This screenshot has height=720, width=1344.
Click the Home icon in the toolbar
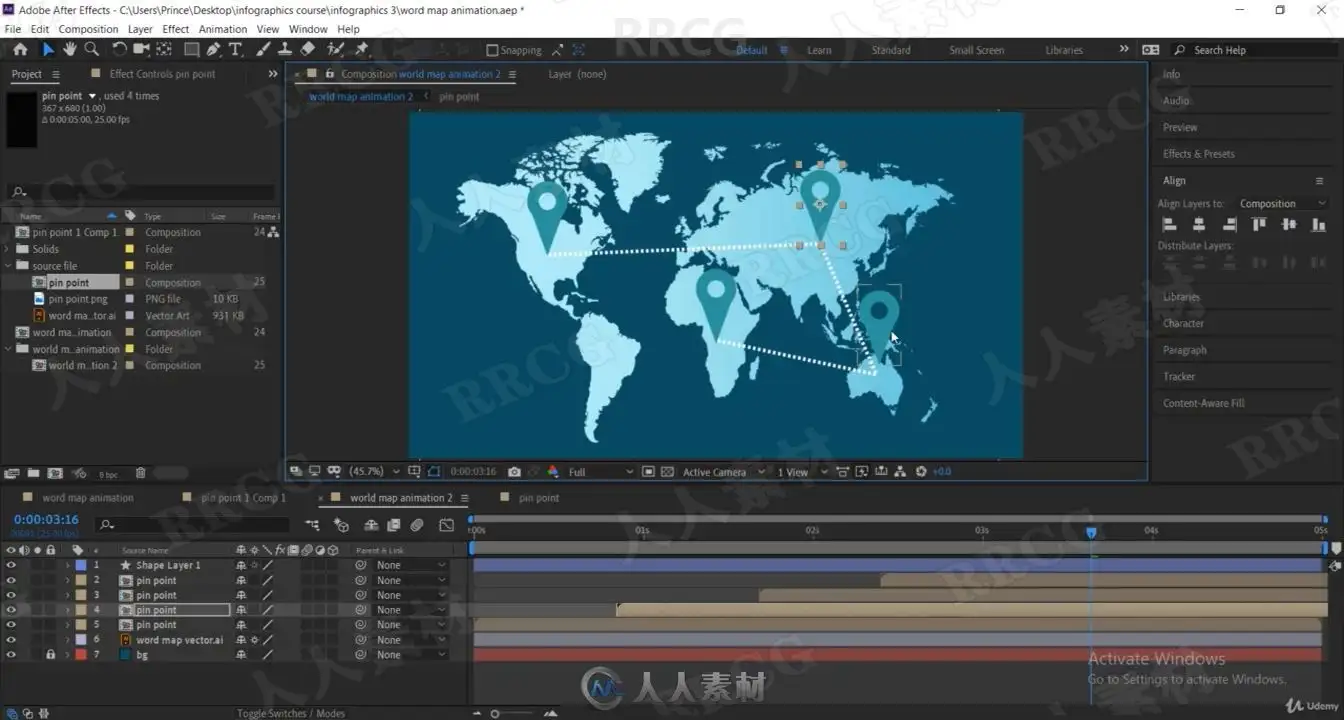click(x=20, y=49)
